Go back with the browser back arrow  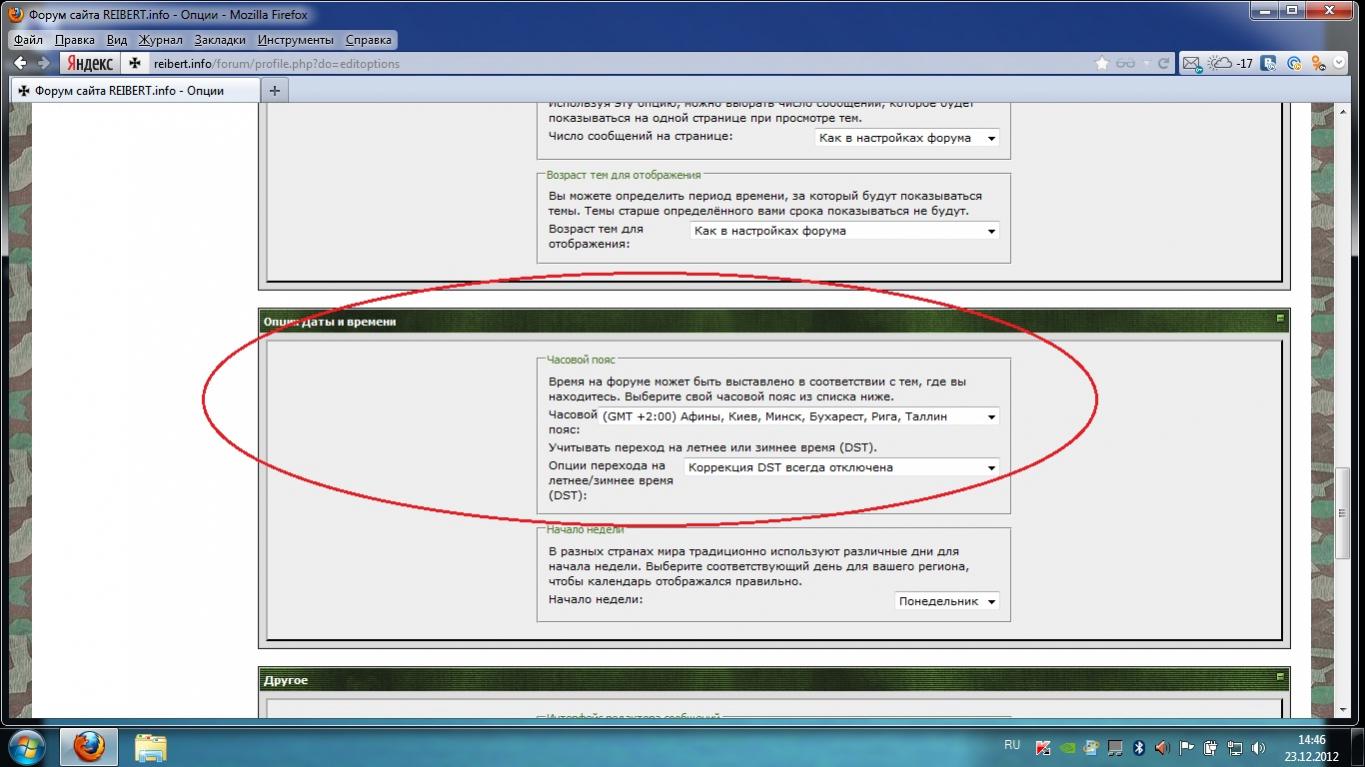click(x=19, y=63)
